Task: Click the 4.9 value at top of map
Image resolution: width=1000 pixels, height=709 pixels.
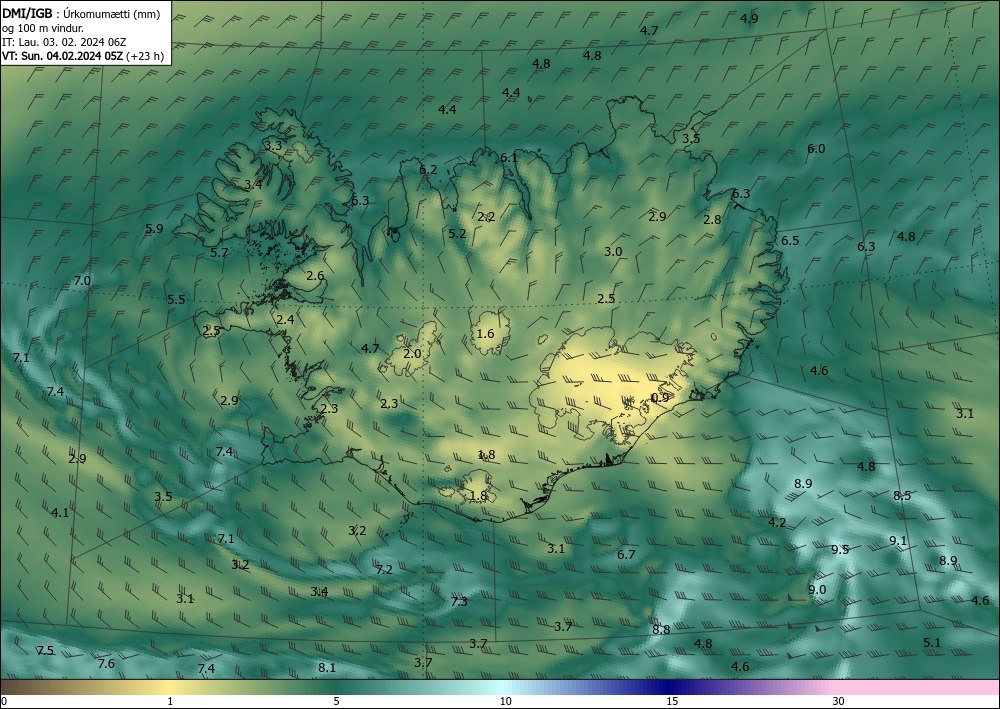Action: 749,18
